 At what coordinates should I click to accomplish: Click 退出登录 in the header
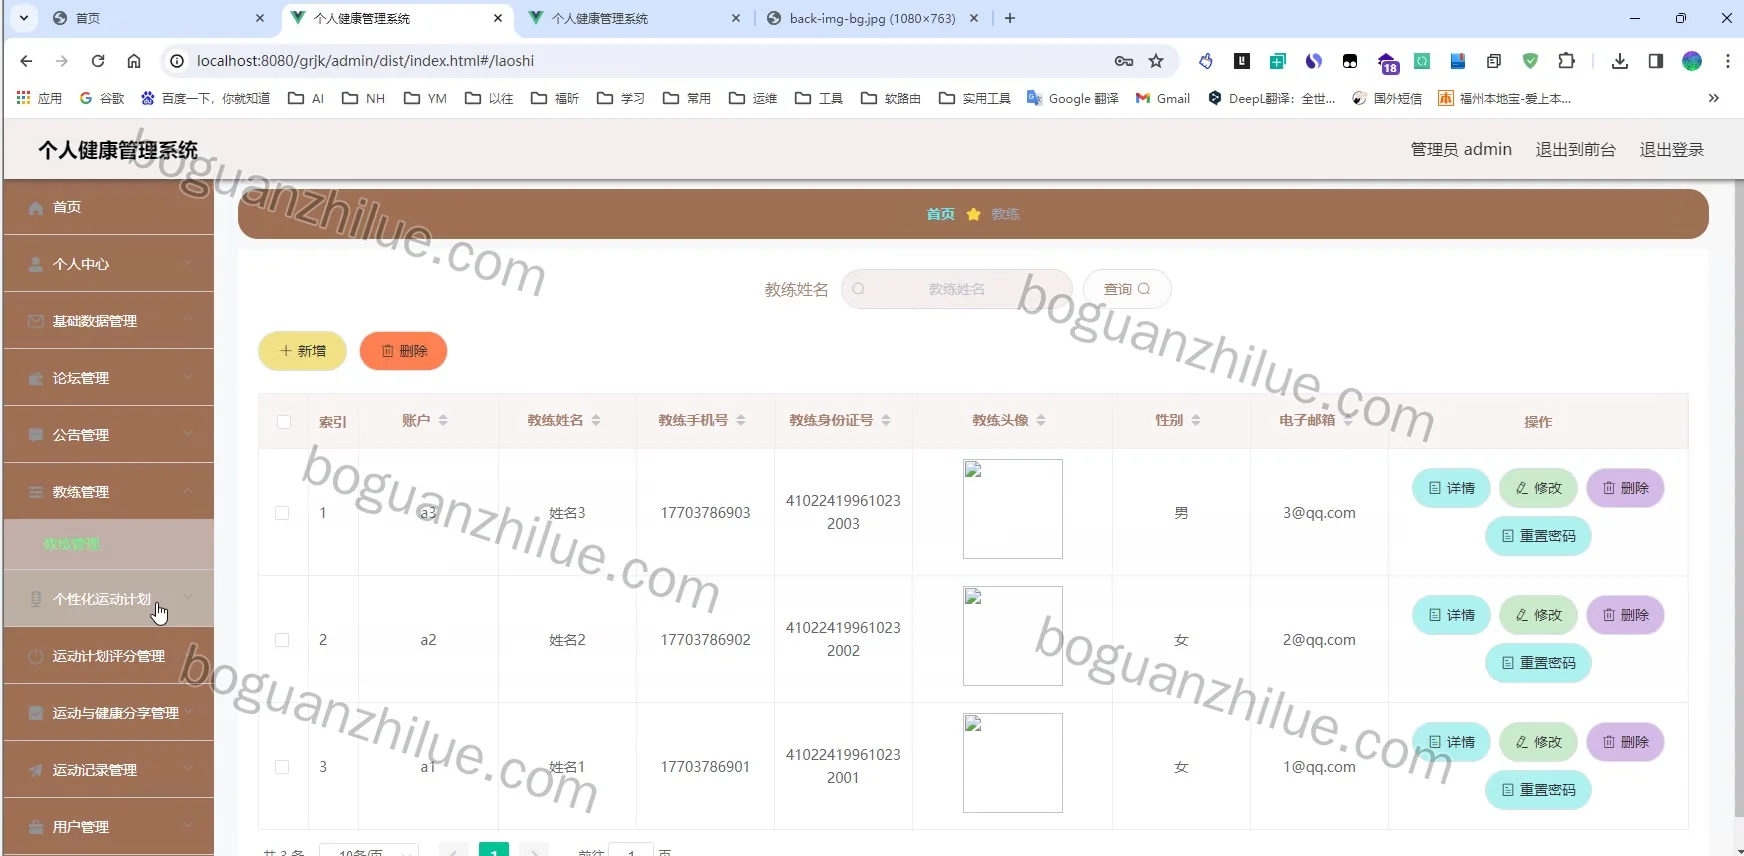1671,149
